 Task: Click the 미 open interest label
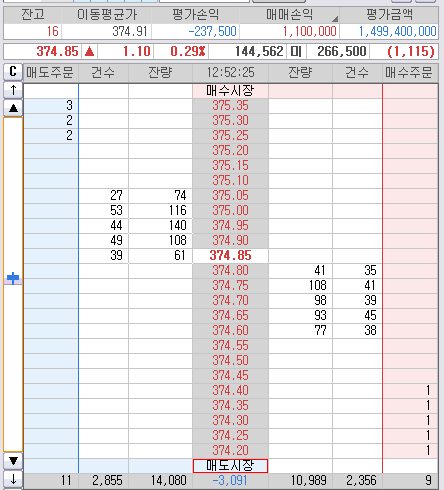pos(296,51)
